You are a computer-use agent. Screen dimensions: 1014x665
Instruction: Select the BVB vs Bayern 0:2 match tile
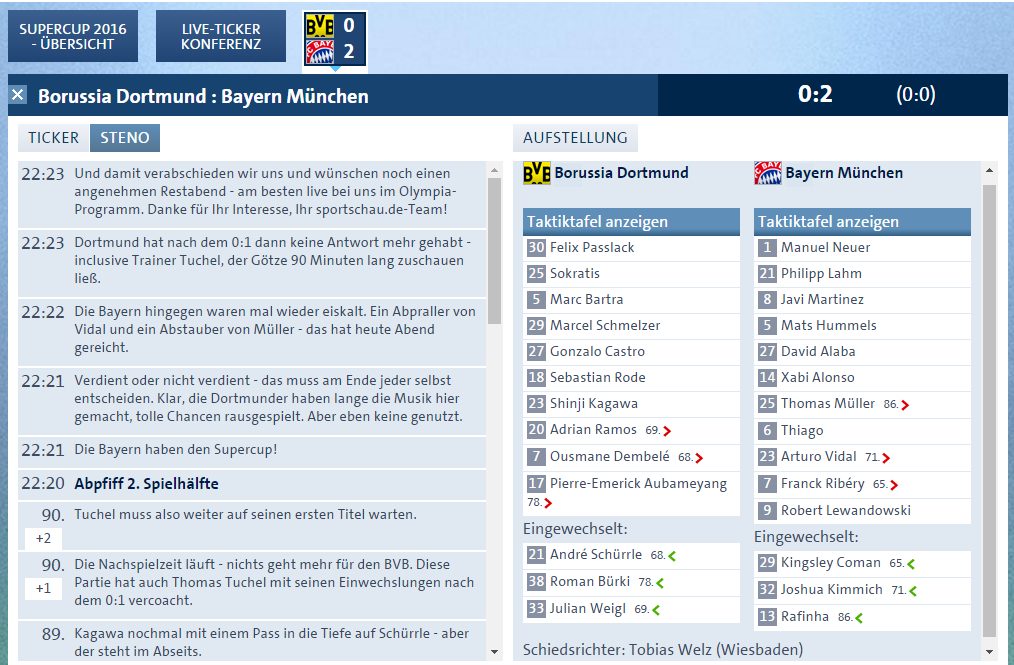pos(335,39)
